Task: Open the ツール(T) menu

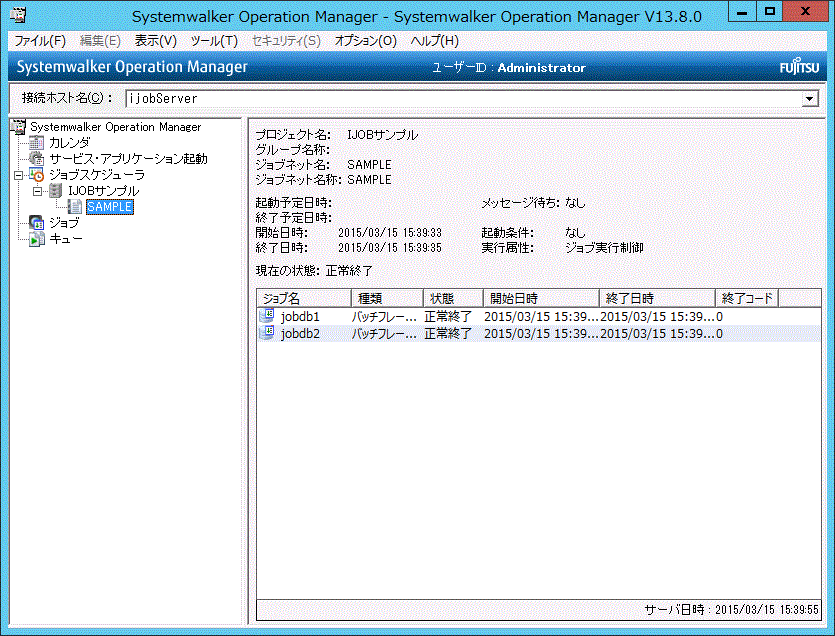Action: (214, 41)
